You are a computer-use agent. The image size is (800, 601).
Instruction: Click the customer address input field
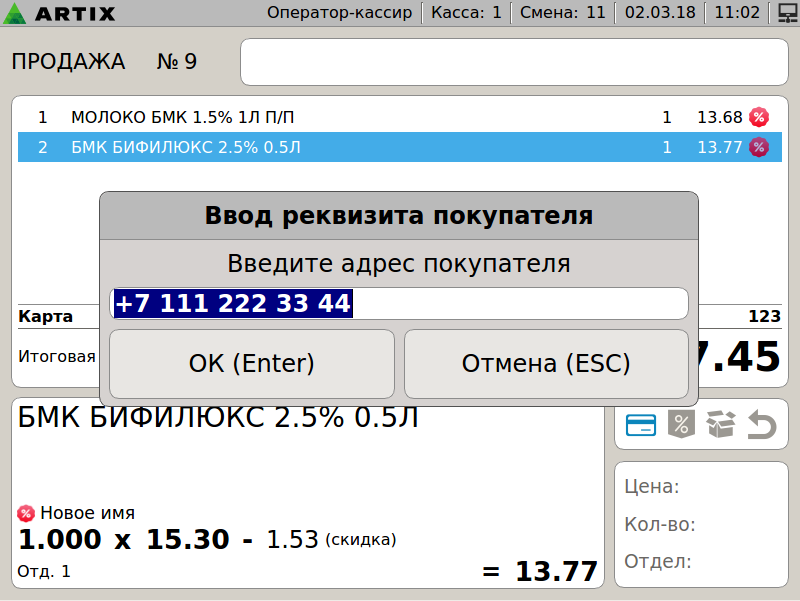coord(399,304)
